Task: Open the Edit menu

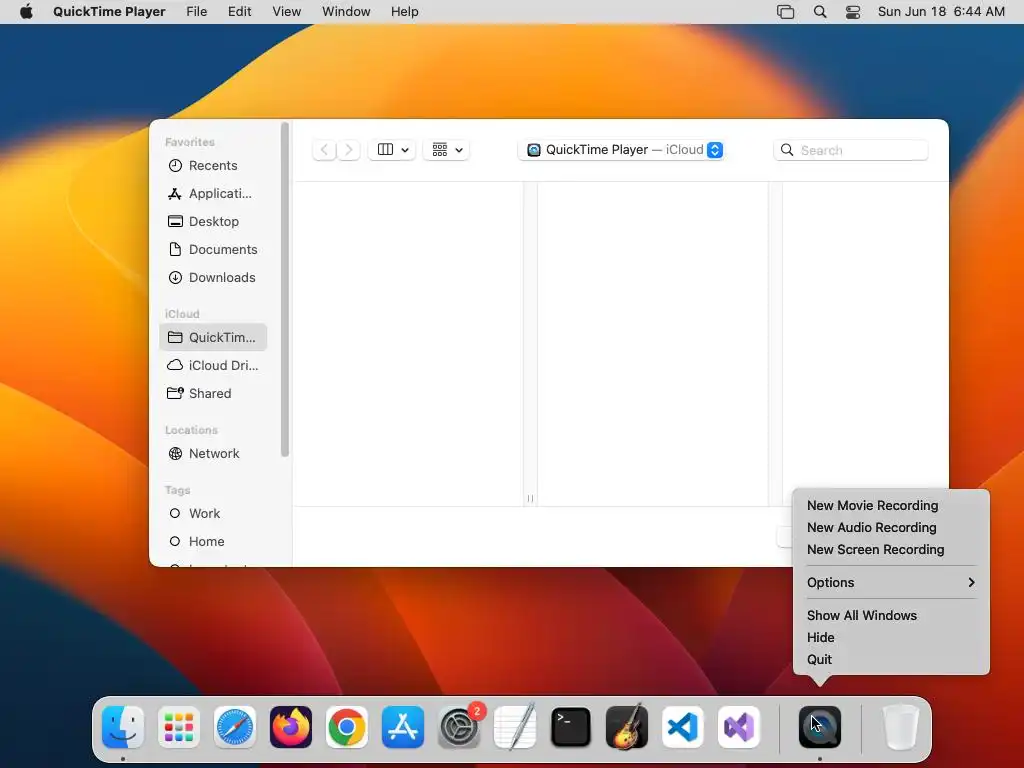Action: coord(240,12)
